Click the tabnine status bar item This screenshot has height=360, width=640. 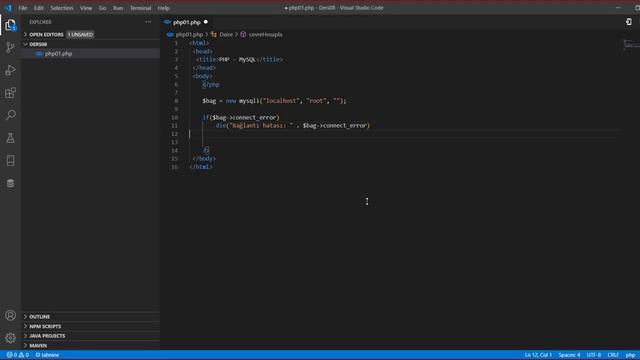point(47,355)
